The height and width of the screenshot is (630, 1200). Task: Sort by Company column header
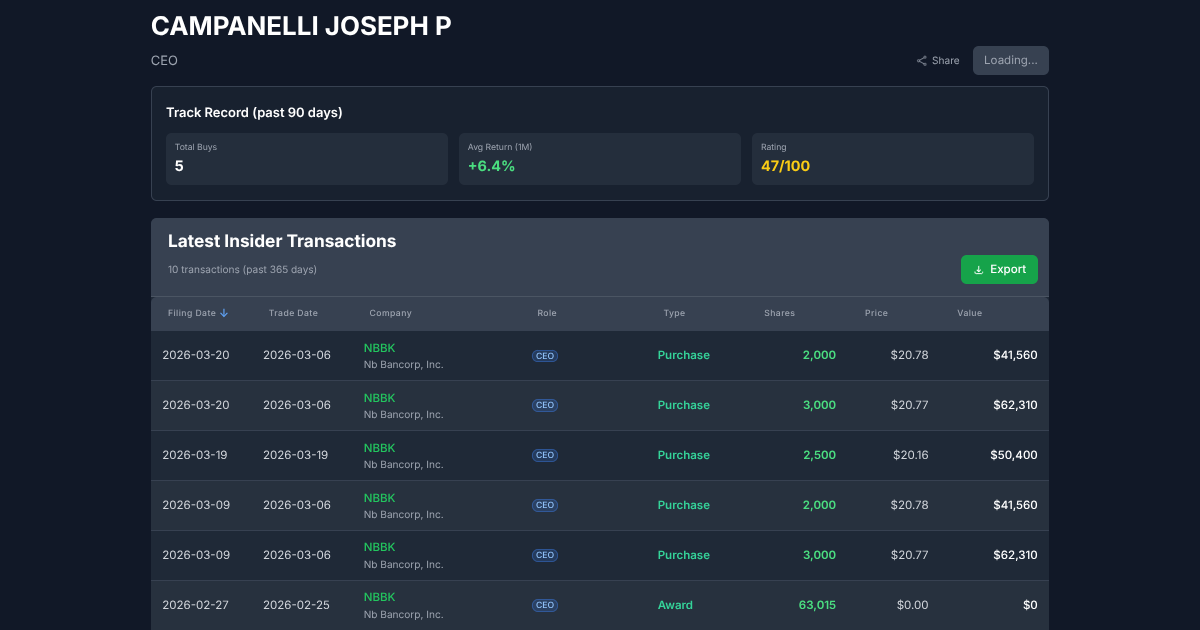[390, 313]
